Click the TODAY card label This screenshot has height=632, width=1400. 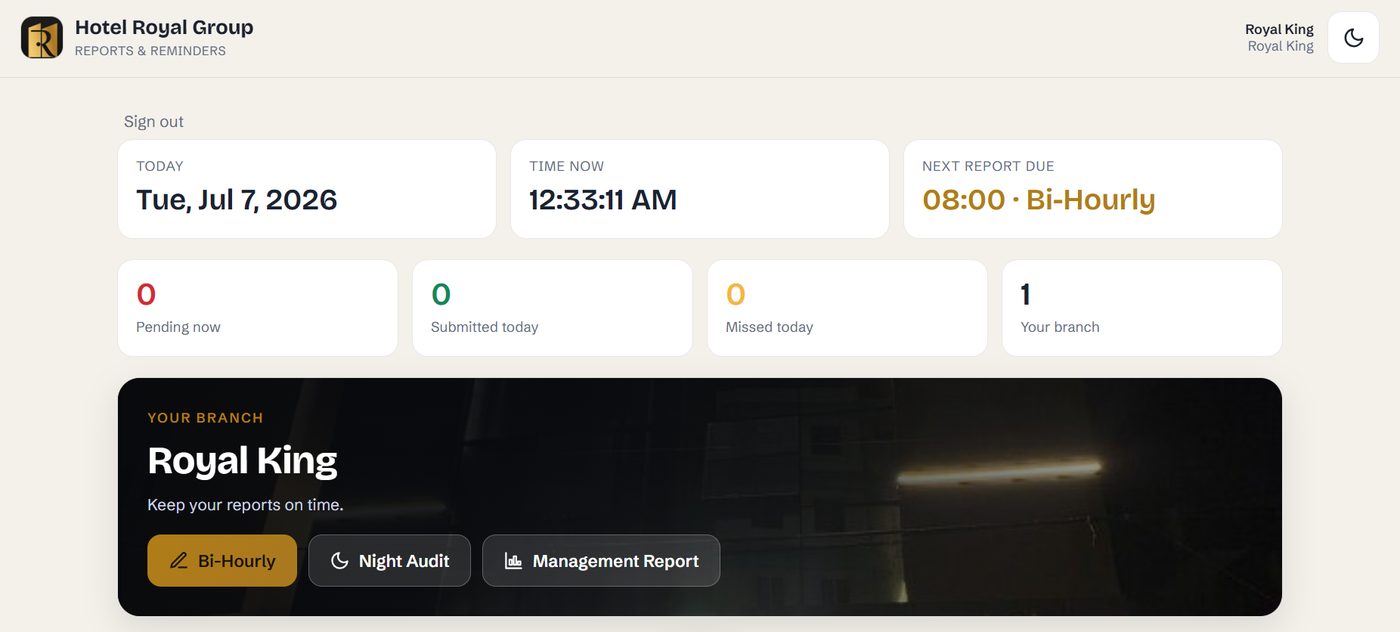pyautogui.click(x=160, y=166)
